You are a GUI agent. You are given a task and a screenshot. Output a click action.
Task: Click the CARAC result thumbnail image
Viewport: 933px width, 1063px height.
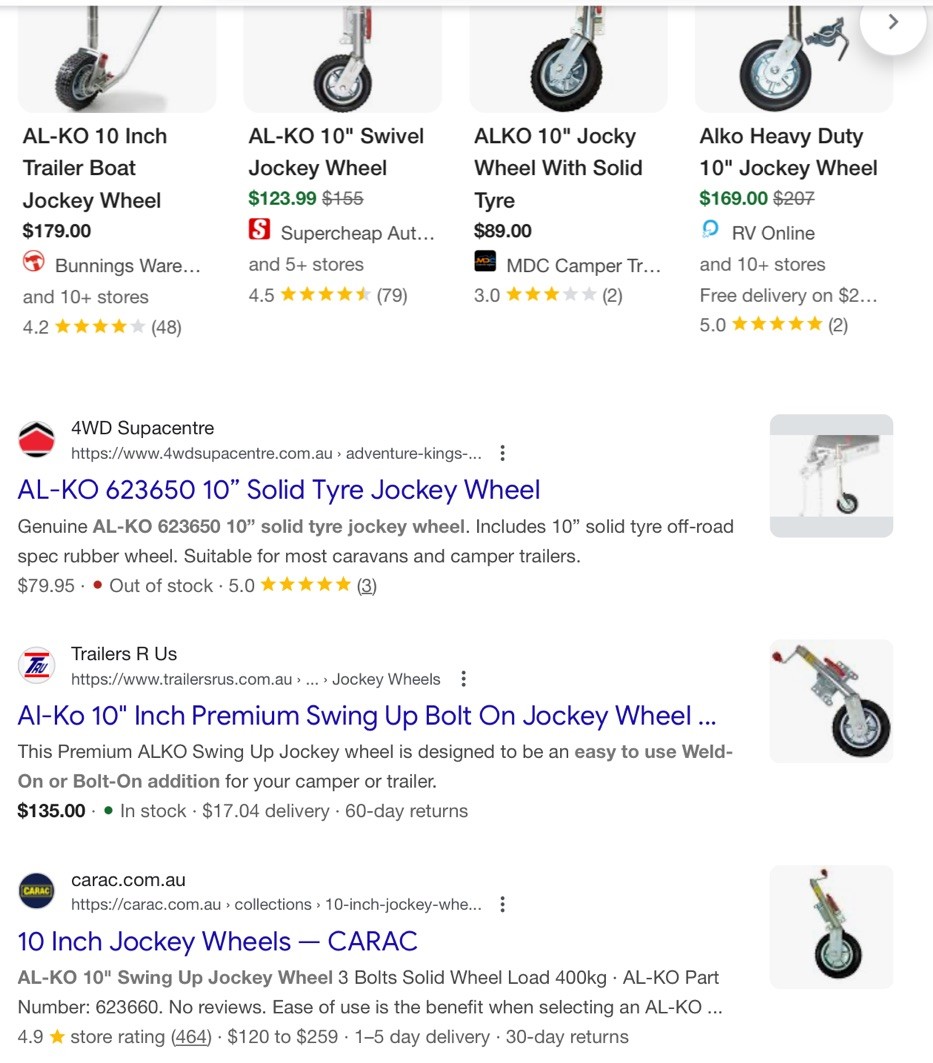click(831, 927)
